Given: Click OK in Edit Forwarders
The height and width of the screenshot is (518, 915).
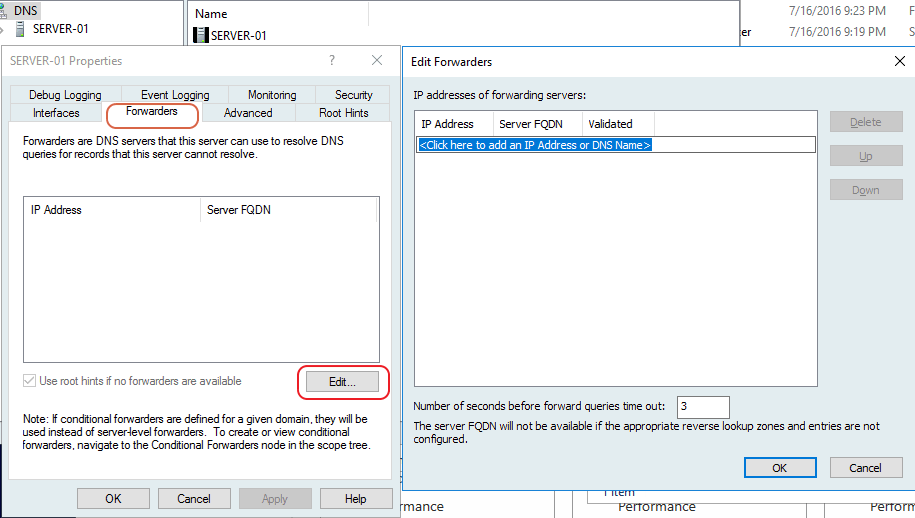Looking at the screenshot, I should coord(780,468).
